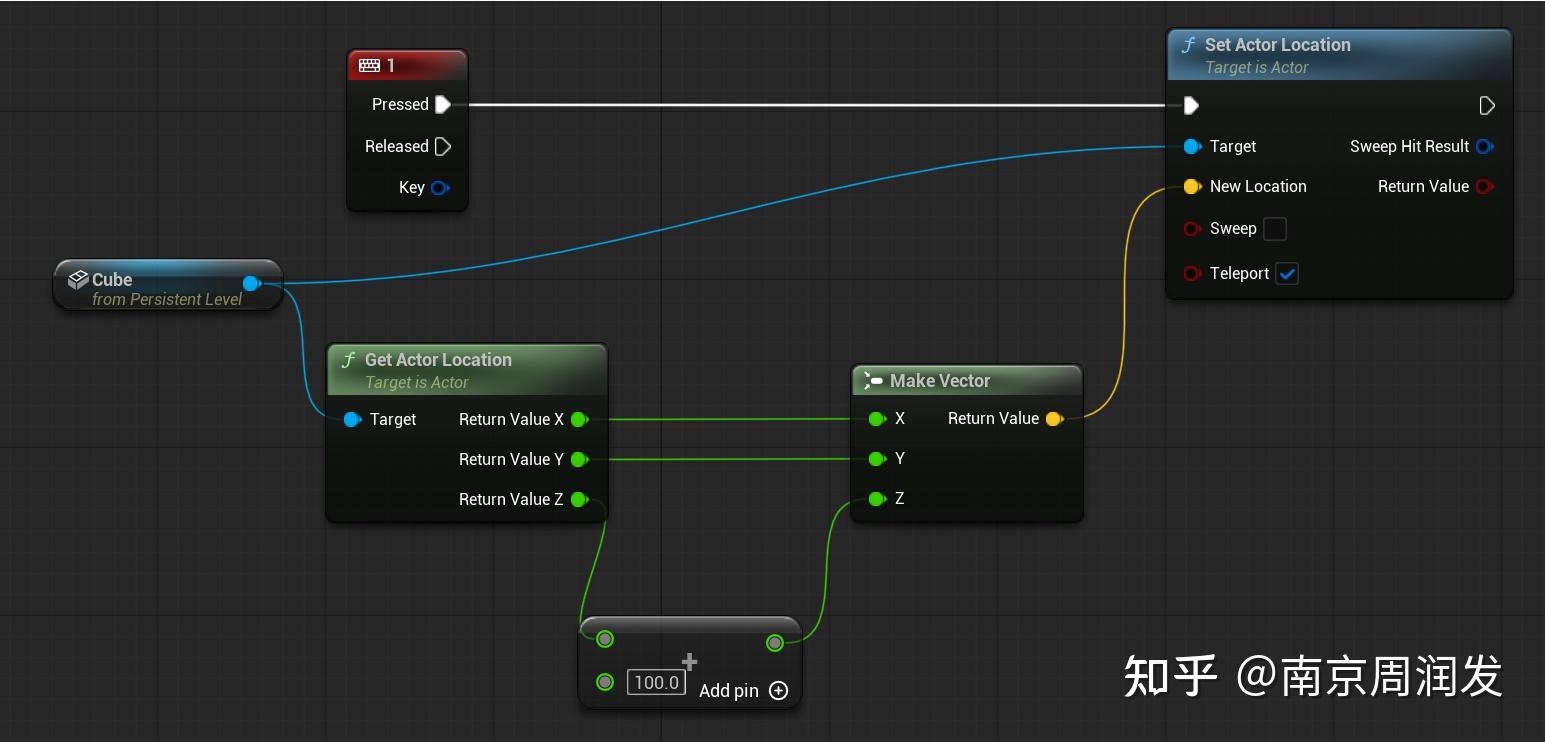This screenshot has height=742, width=1545.
Task: Uncheck the Teleport checkbox
Action: 1287,274
